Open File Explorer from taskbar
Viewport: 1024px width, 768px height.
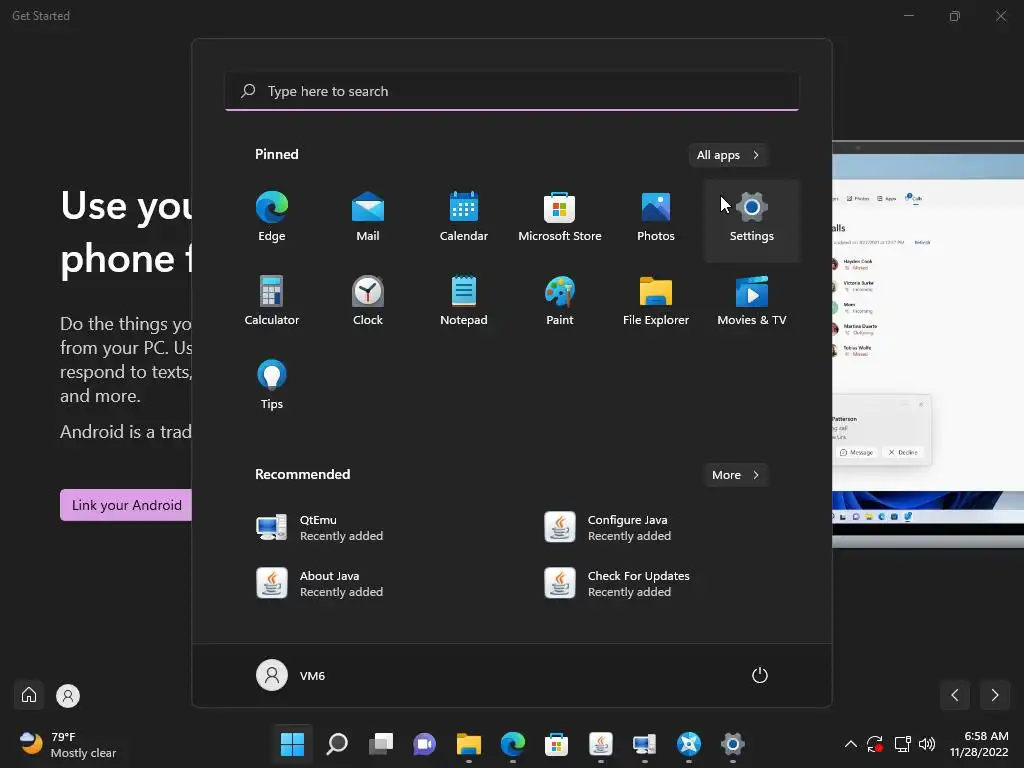click(x=469, y=744)
